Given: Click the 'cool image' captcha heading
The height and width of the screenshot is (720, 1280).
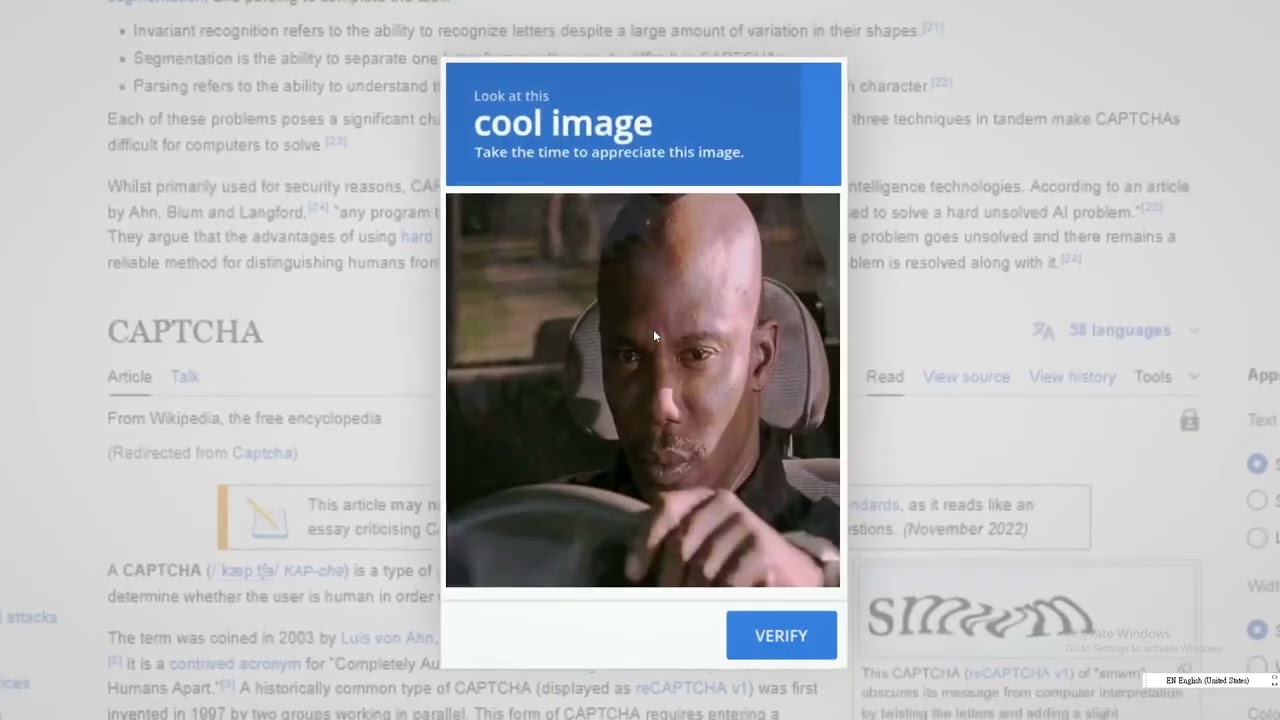Looking at the screenshot, I should 563,123.
